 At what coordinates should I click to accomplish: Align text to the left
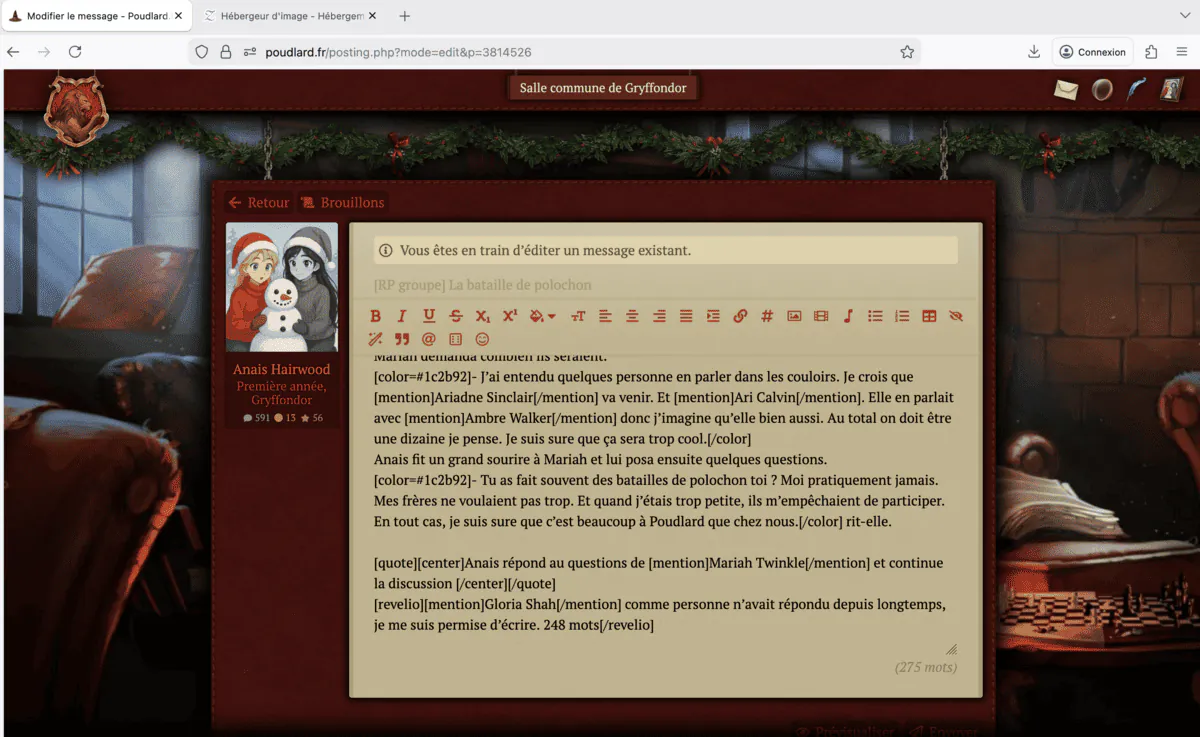coord(605,316)
